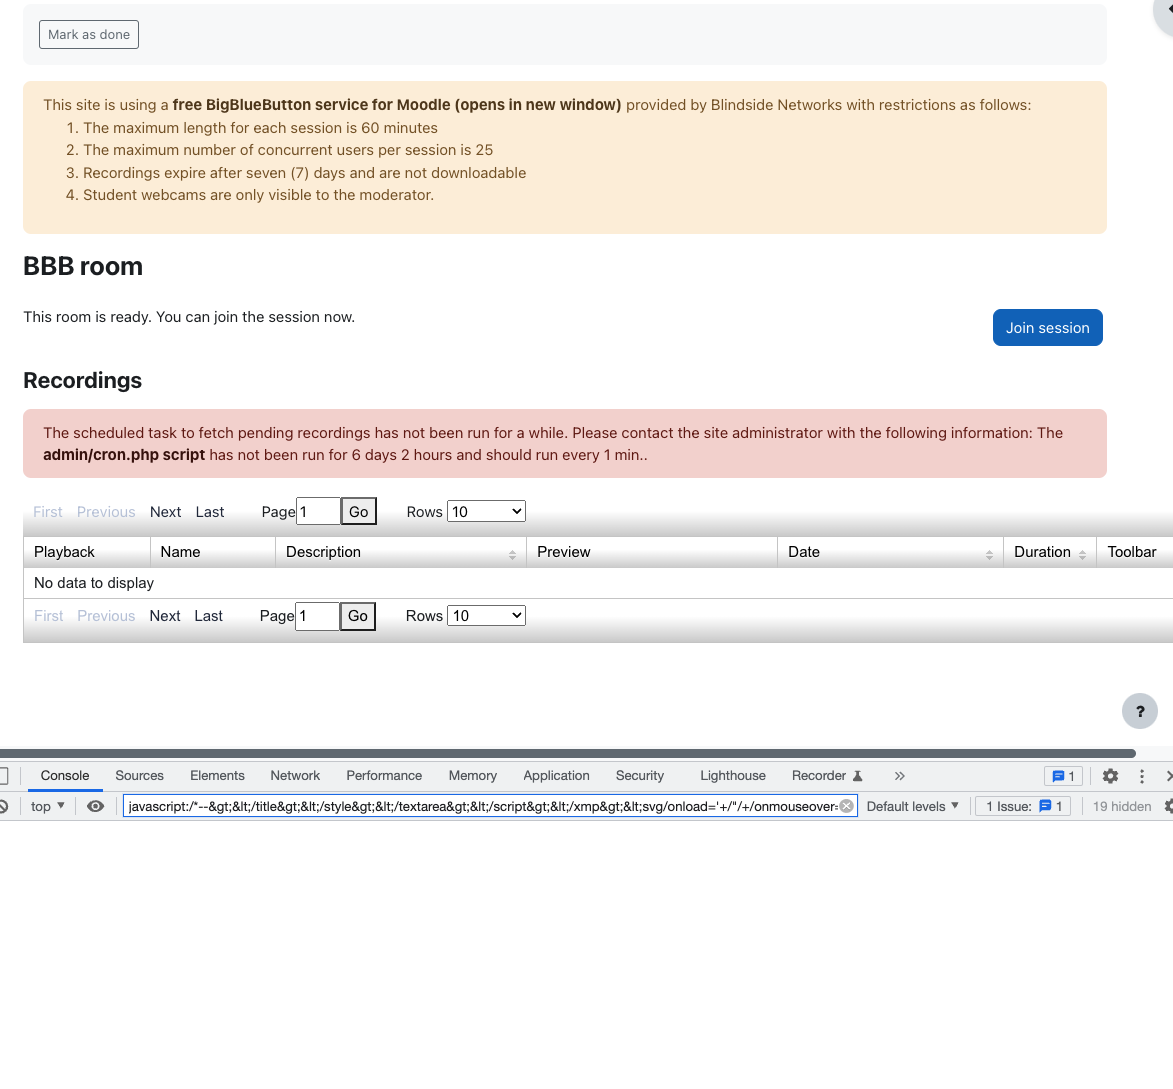Click the bottom Go button

358,616
